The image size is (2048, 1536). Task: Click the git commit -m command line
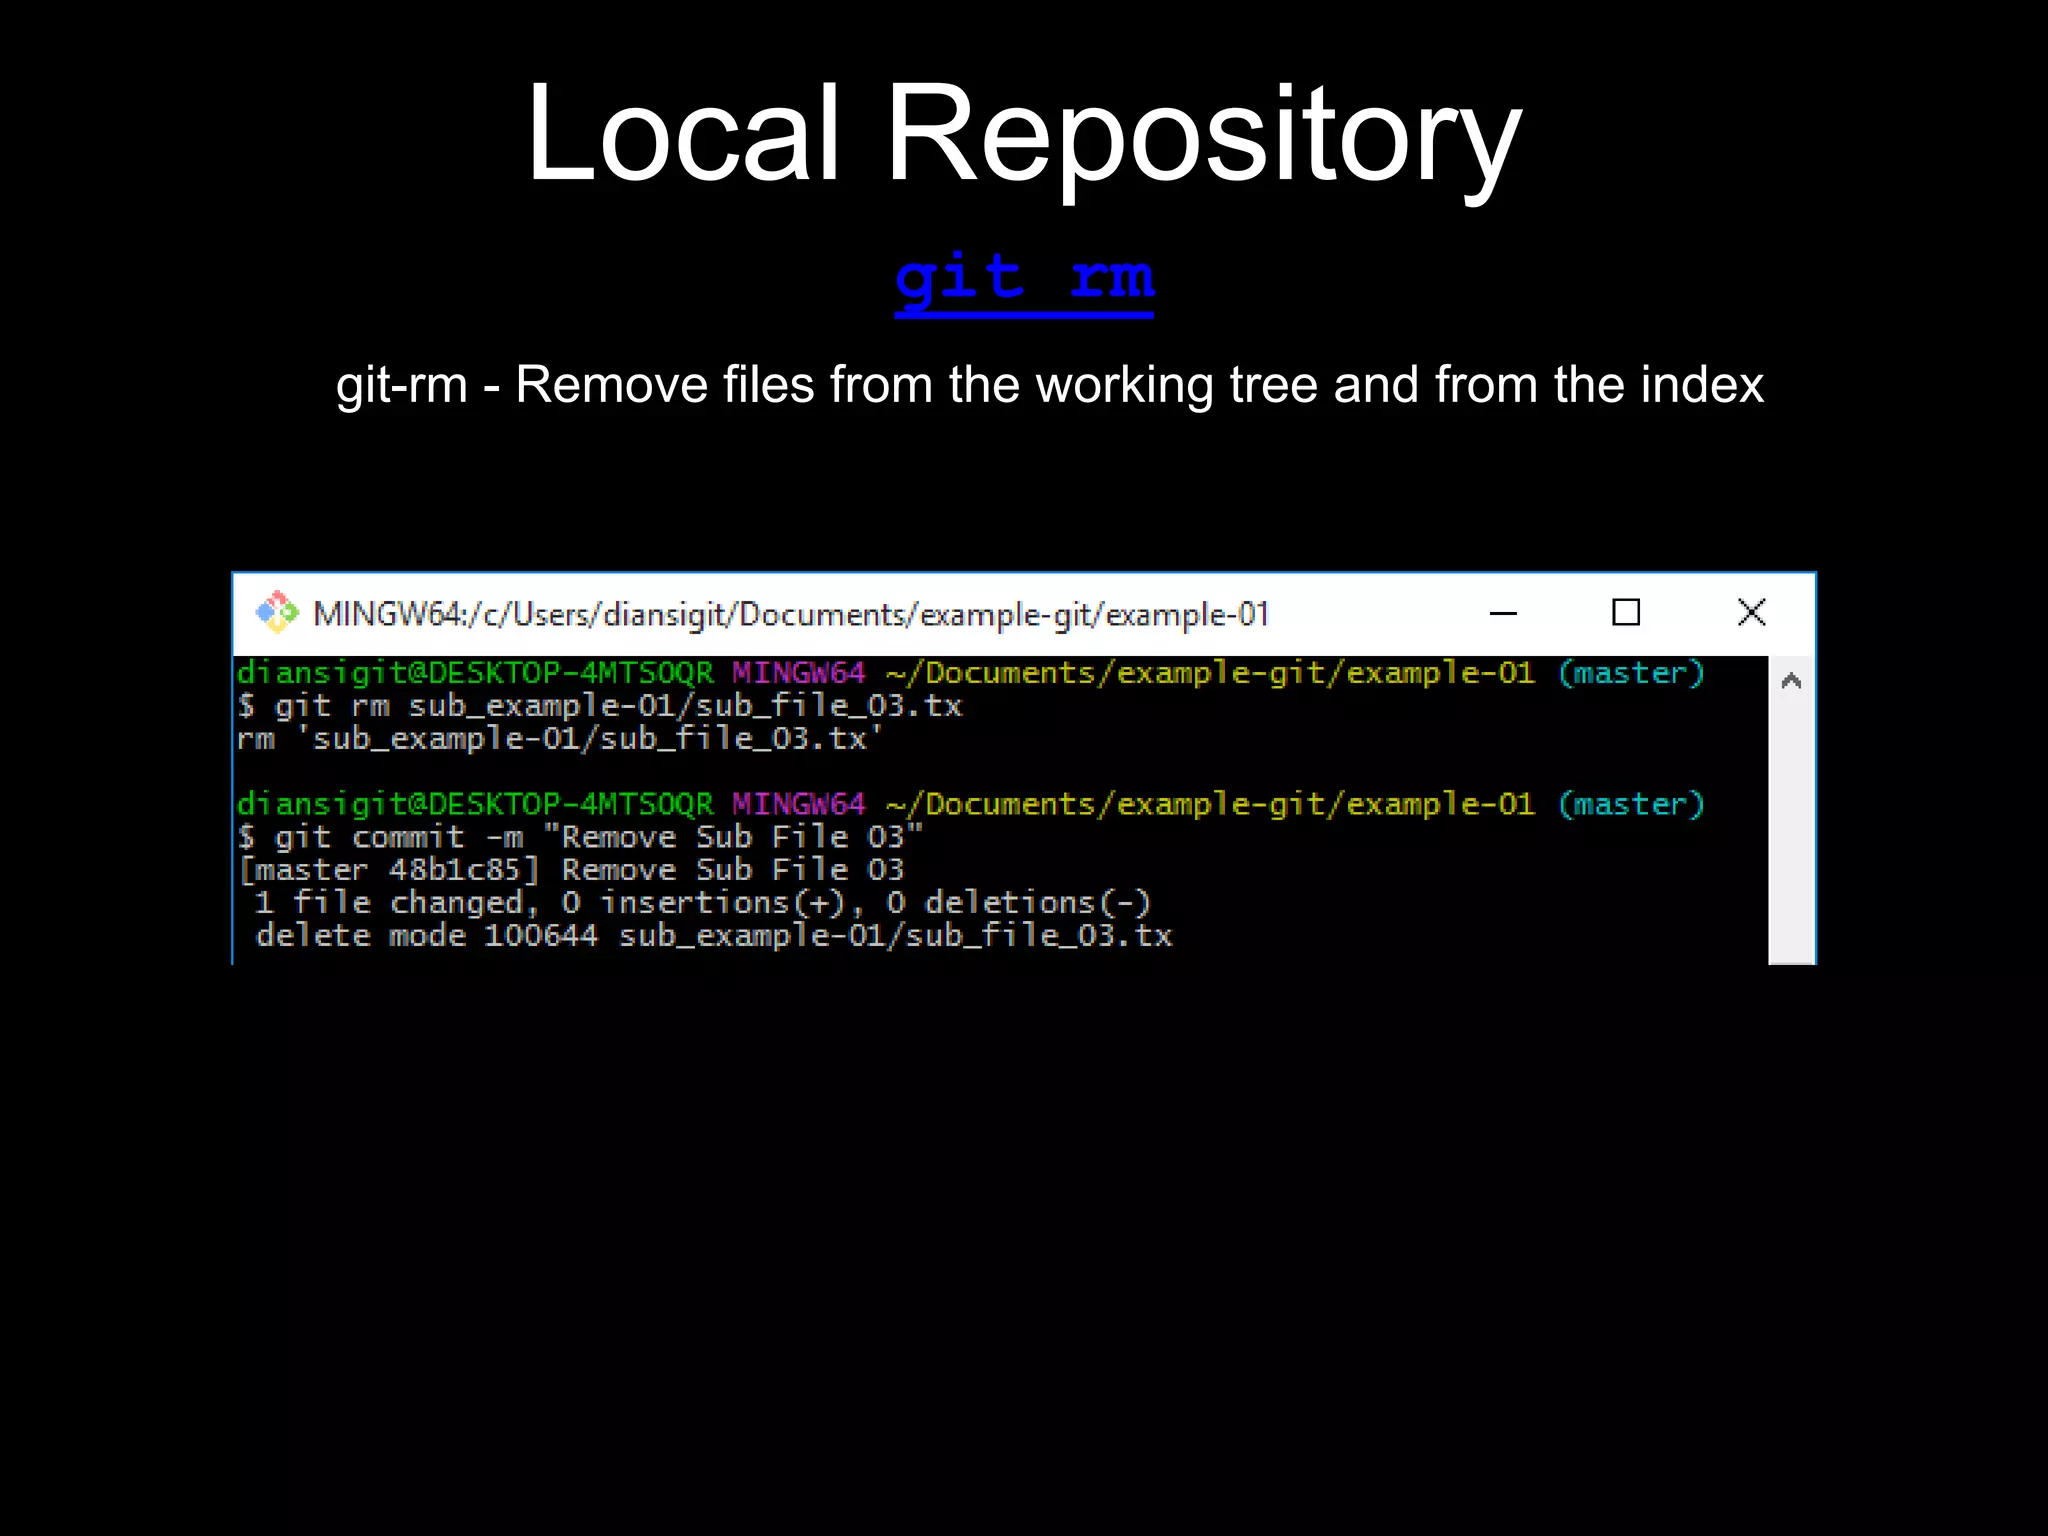click(x=580, y=837)
